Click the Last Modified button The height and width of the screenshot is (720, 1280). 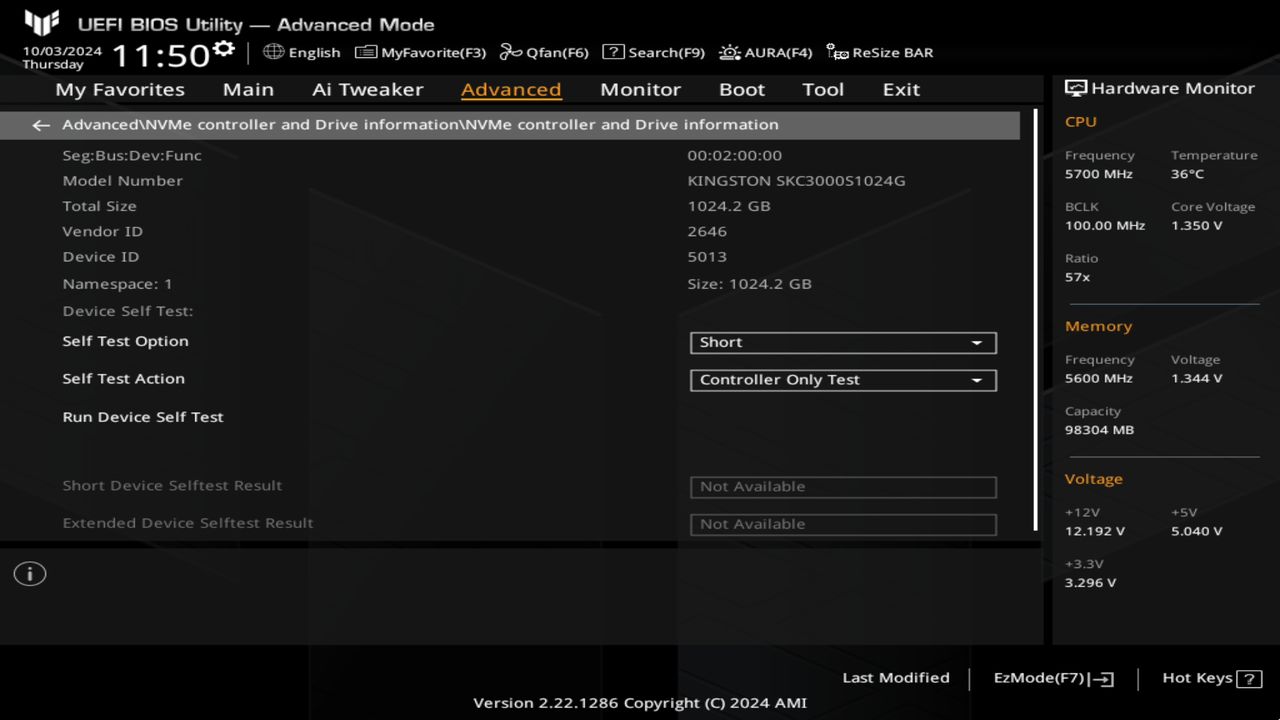click(x=896, y=678)
